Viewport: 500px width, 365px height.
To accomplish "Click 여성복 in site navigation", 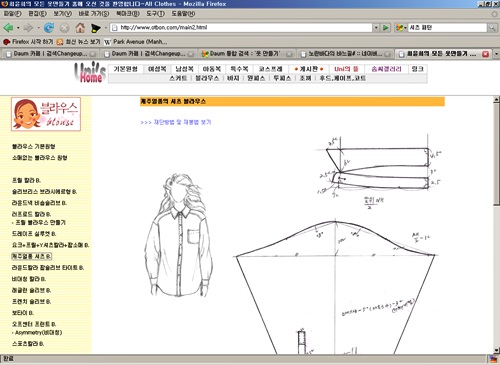I will pyautogui.click(x=157, y=69).
